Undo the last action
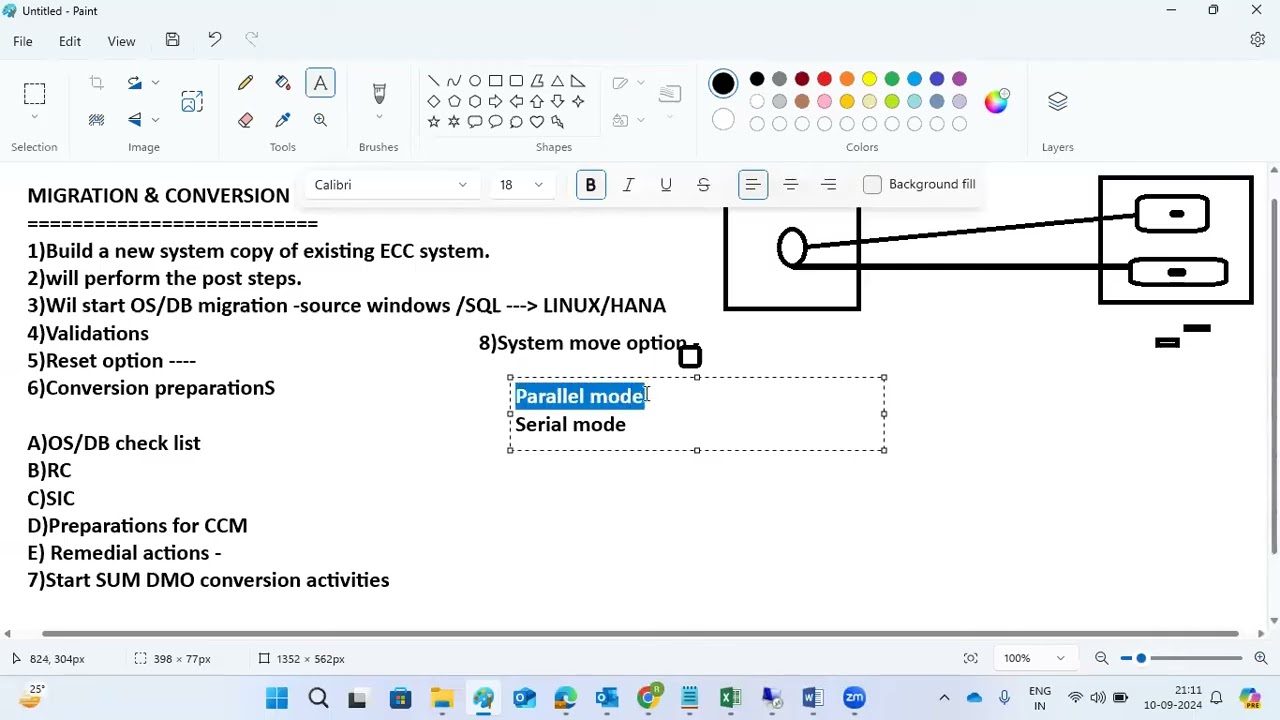This screenshot has height=720, width=1280. click(214, 41)
